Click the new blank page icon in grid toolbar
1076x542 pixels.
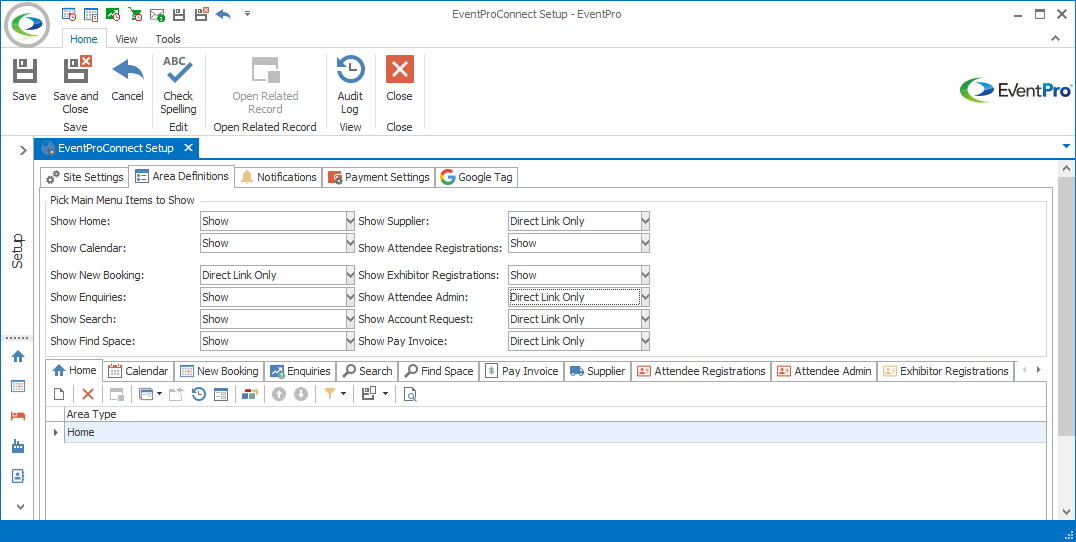pyautogui.click(x=60, y=394)
